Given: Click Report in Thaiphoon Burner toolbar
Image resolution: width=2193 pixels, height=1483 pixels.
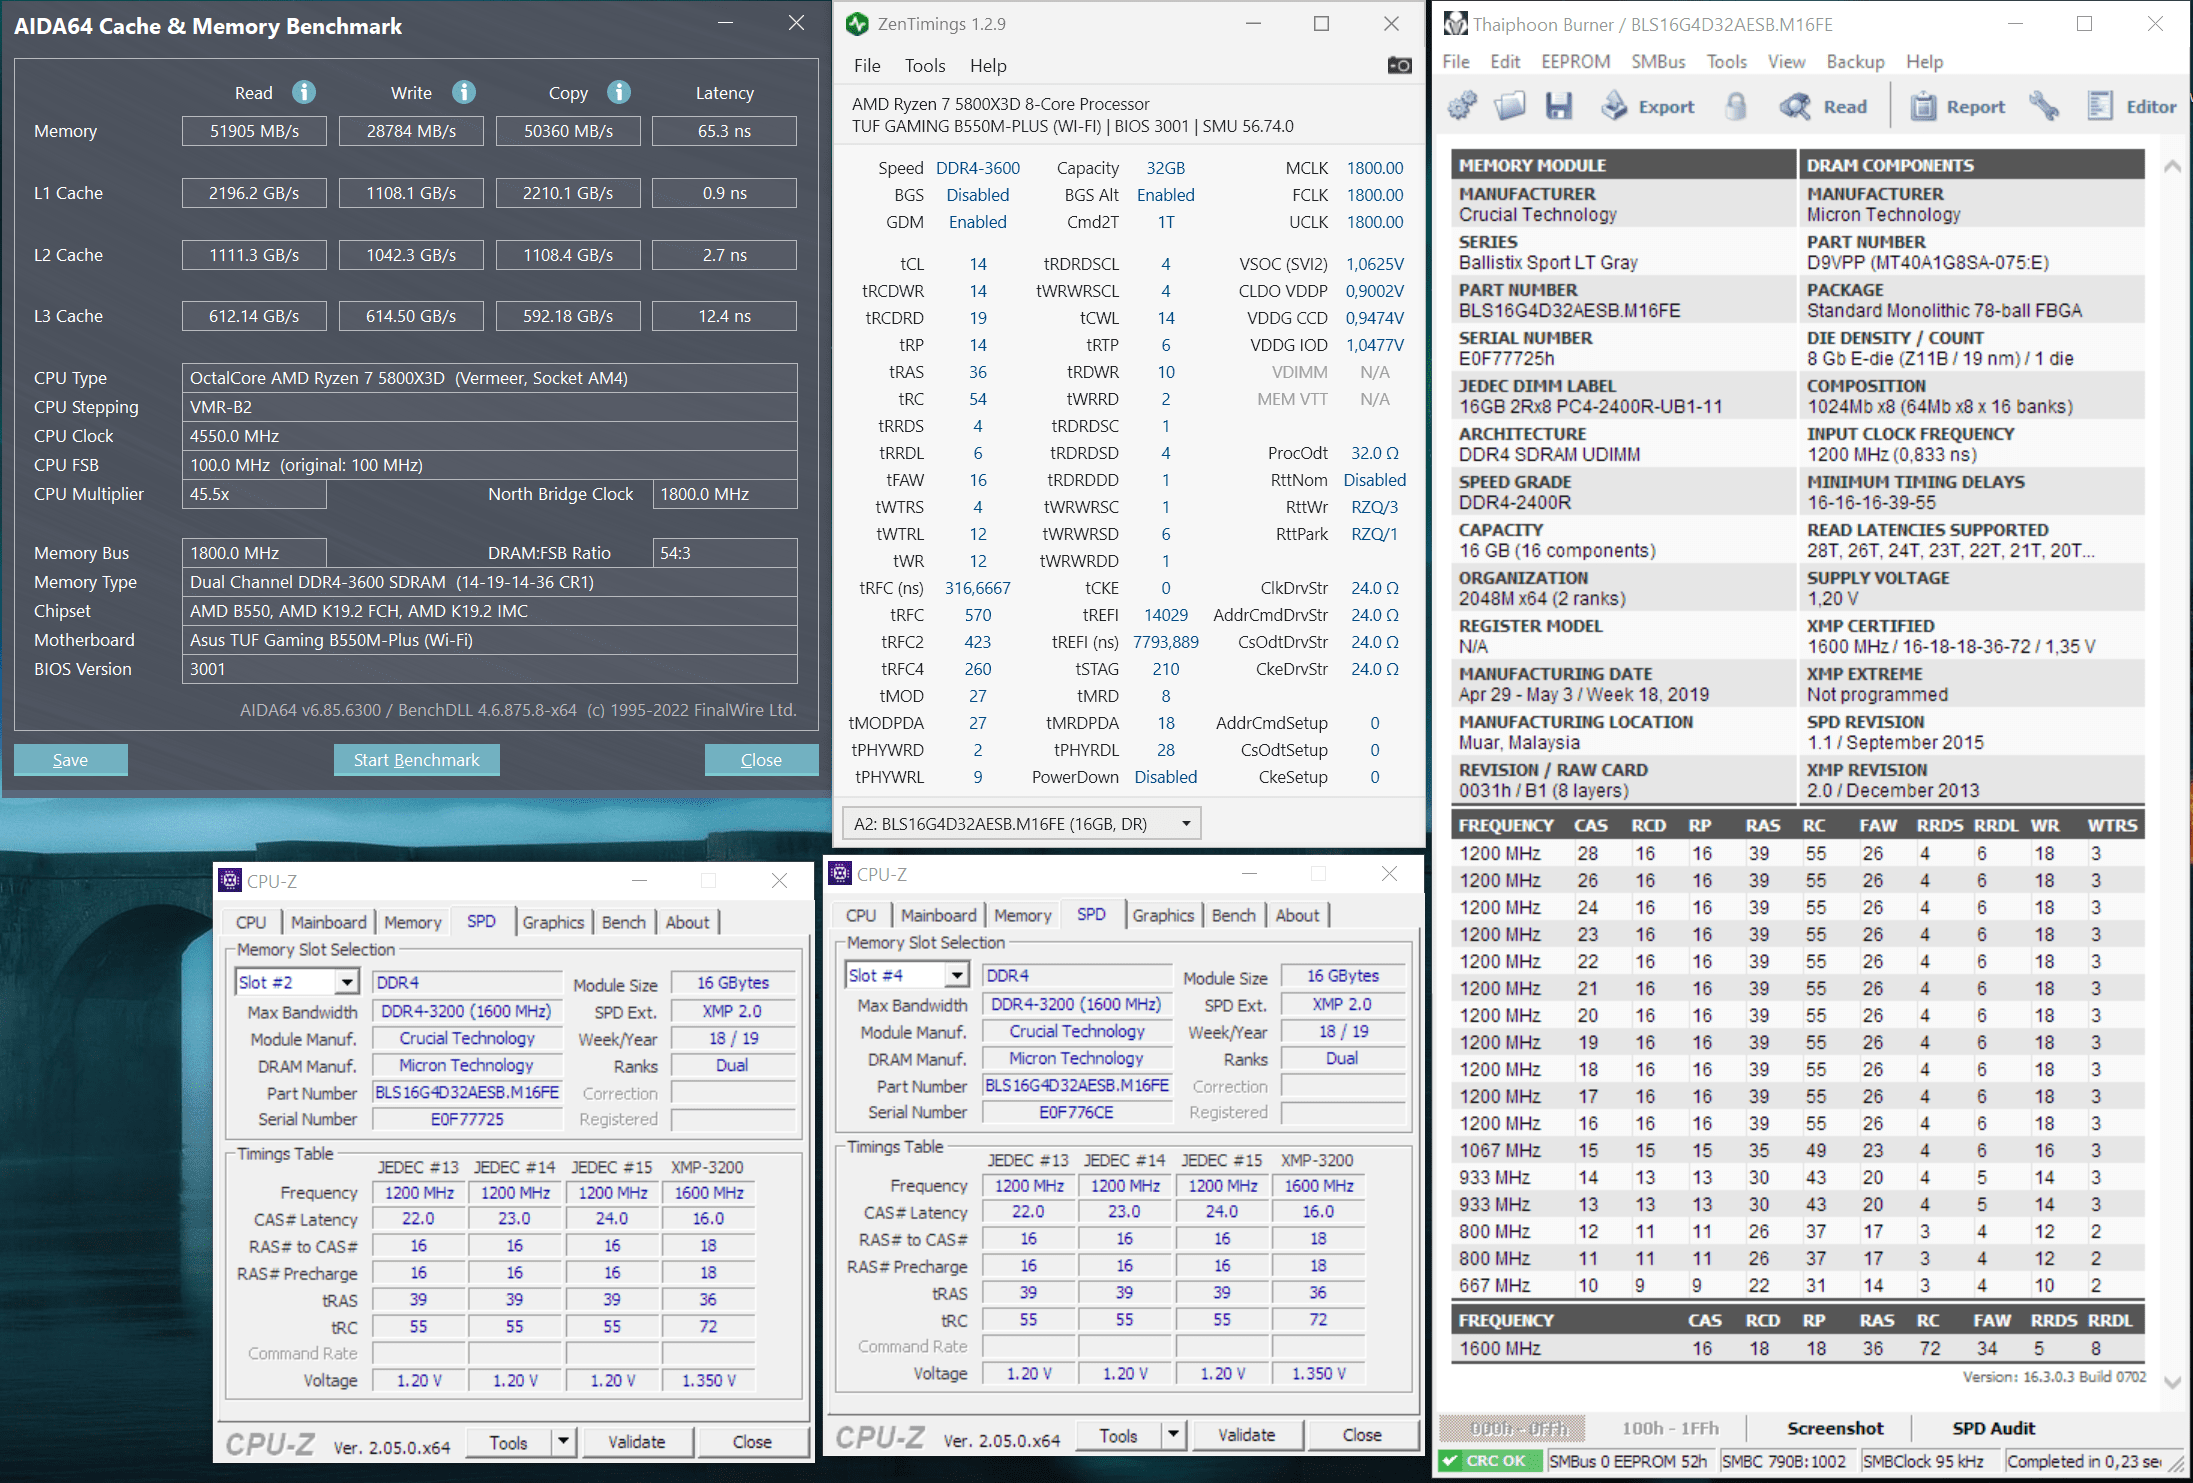Looking at the screenshot, I should click(x=1957, y=106).
